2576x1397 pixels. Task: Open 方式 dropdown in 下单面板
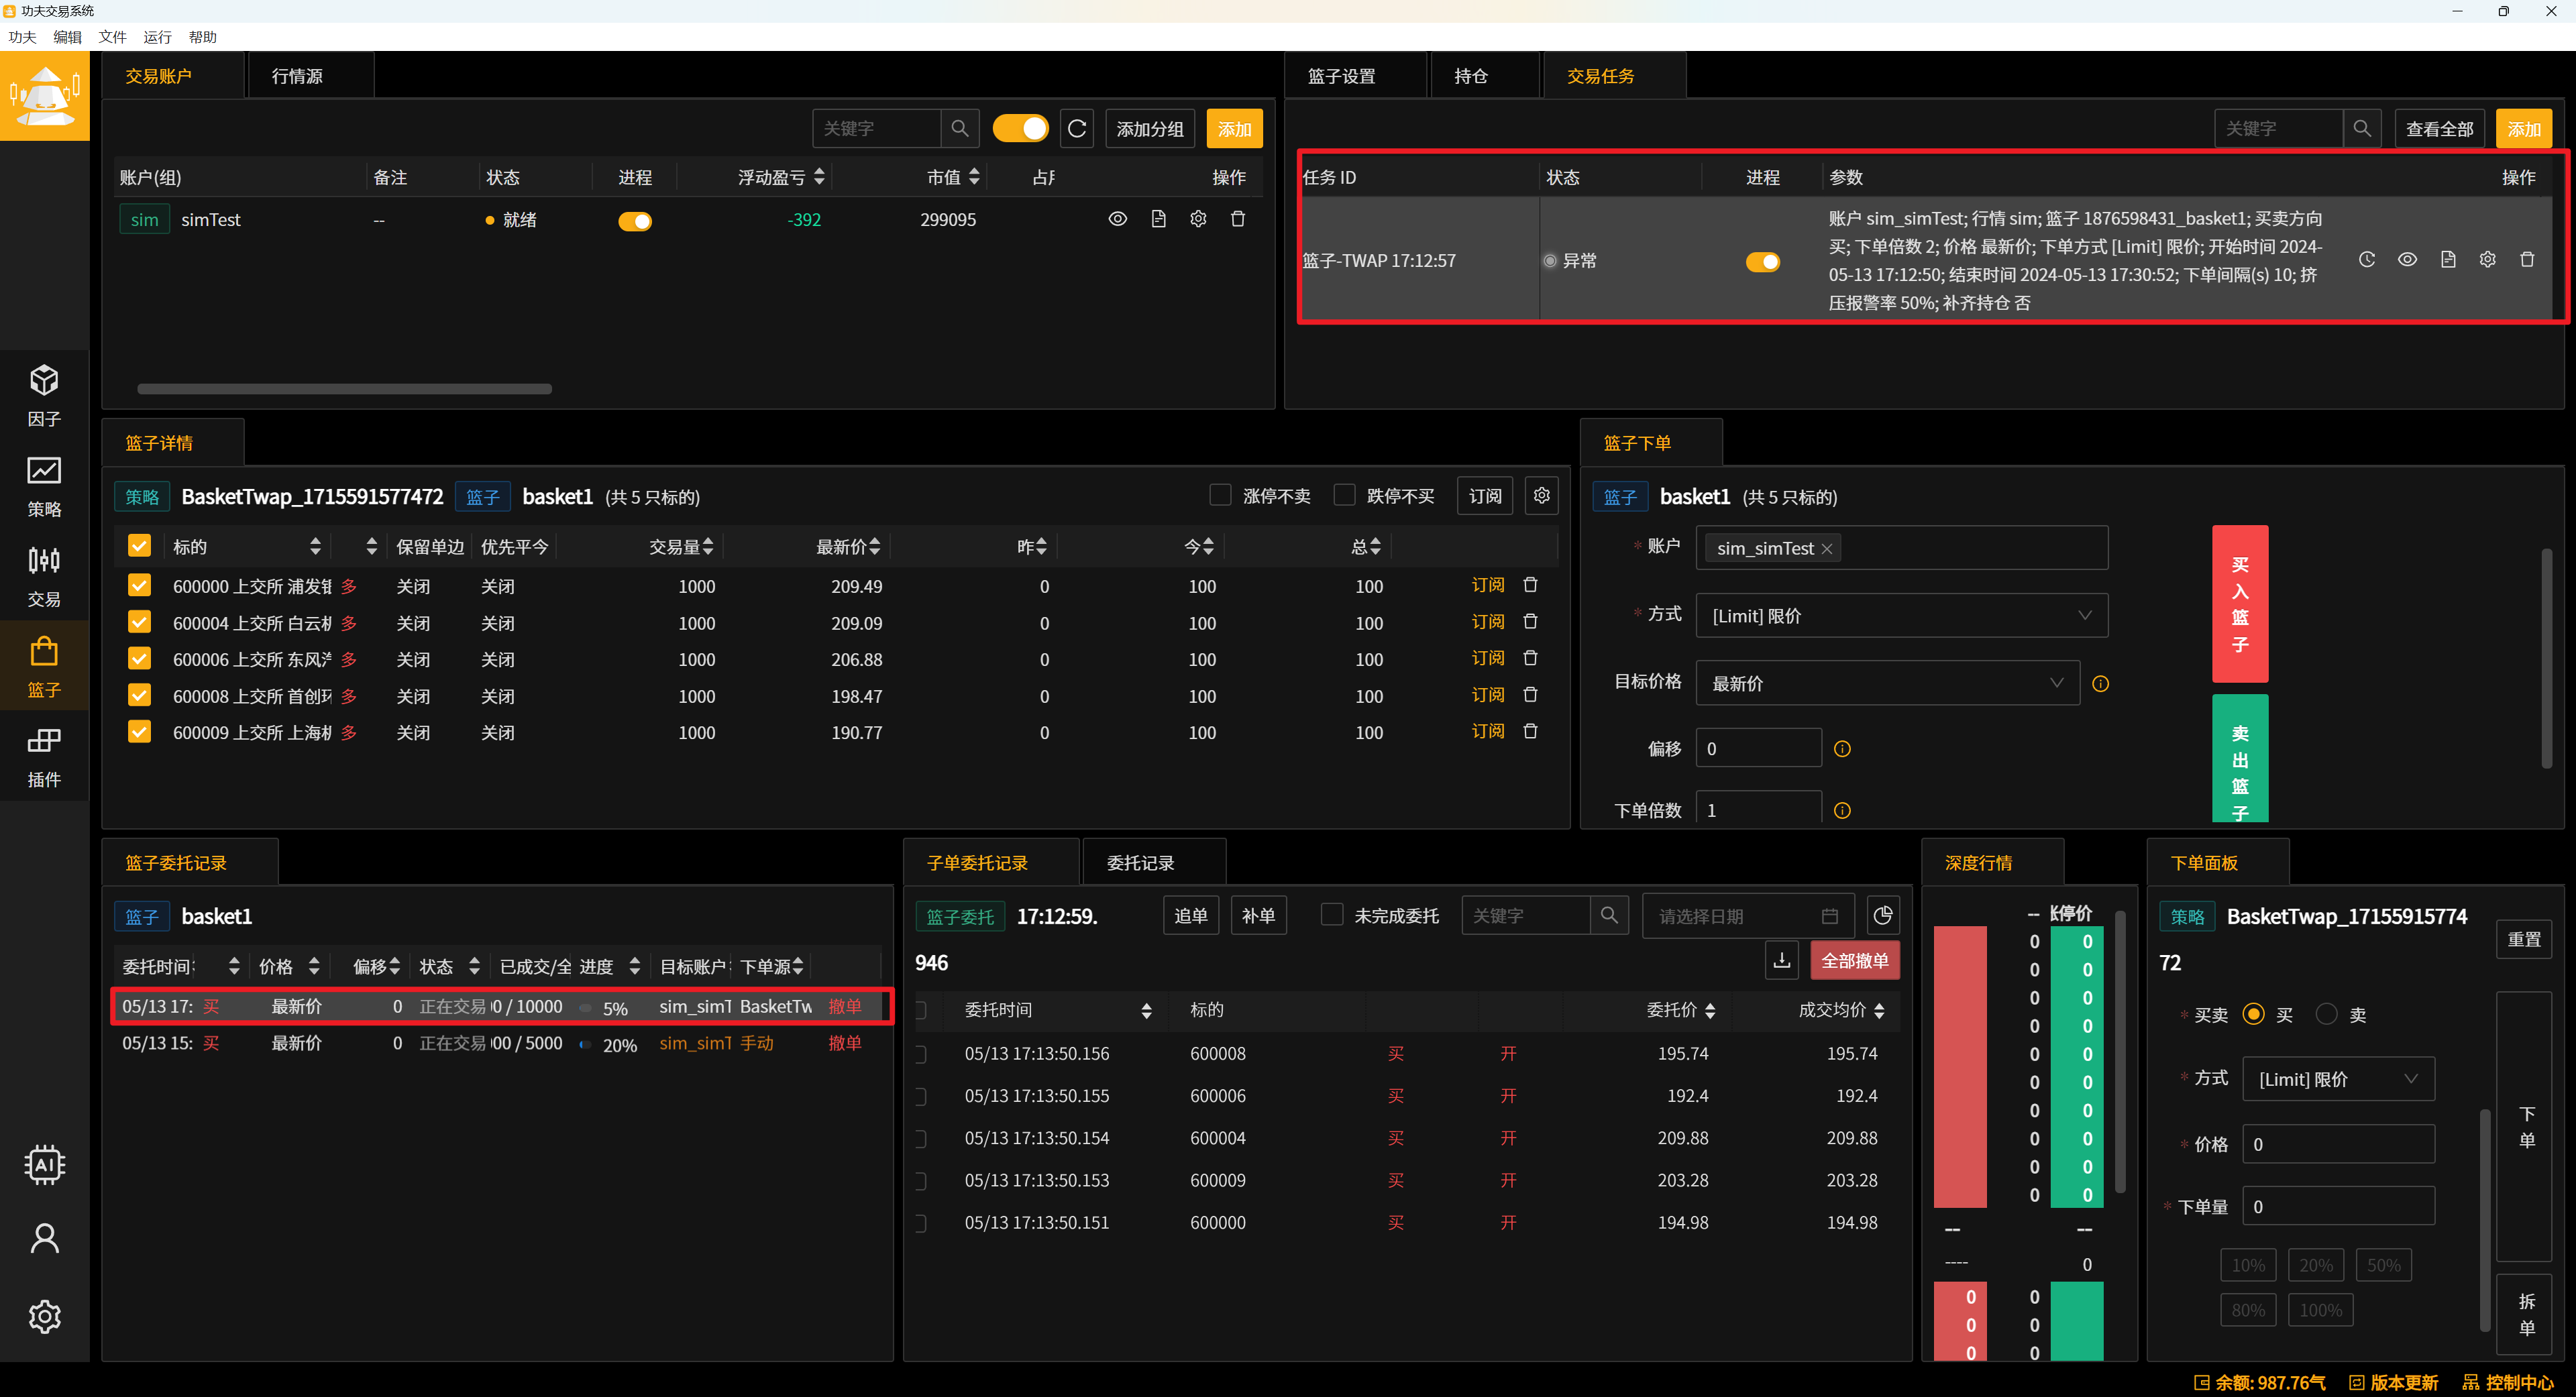point(2338,1079)
